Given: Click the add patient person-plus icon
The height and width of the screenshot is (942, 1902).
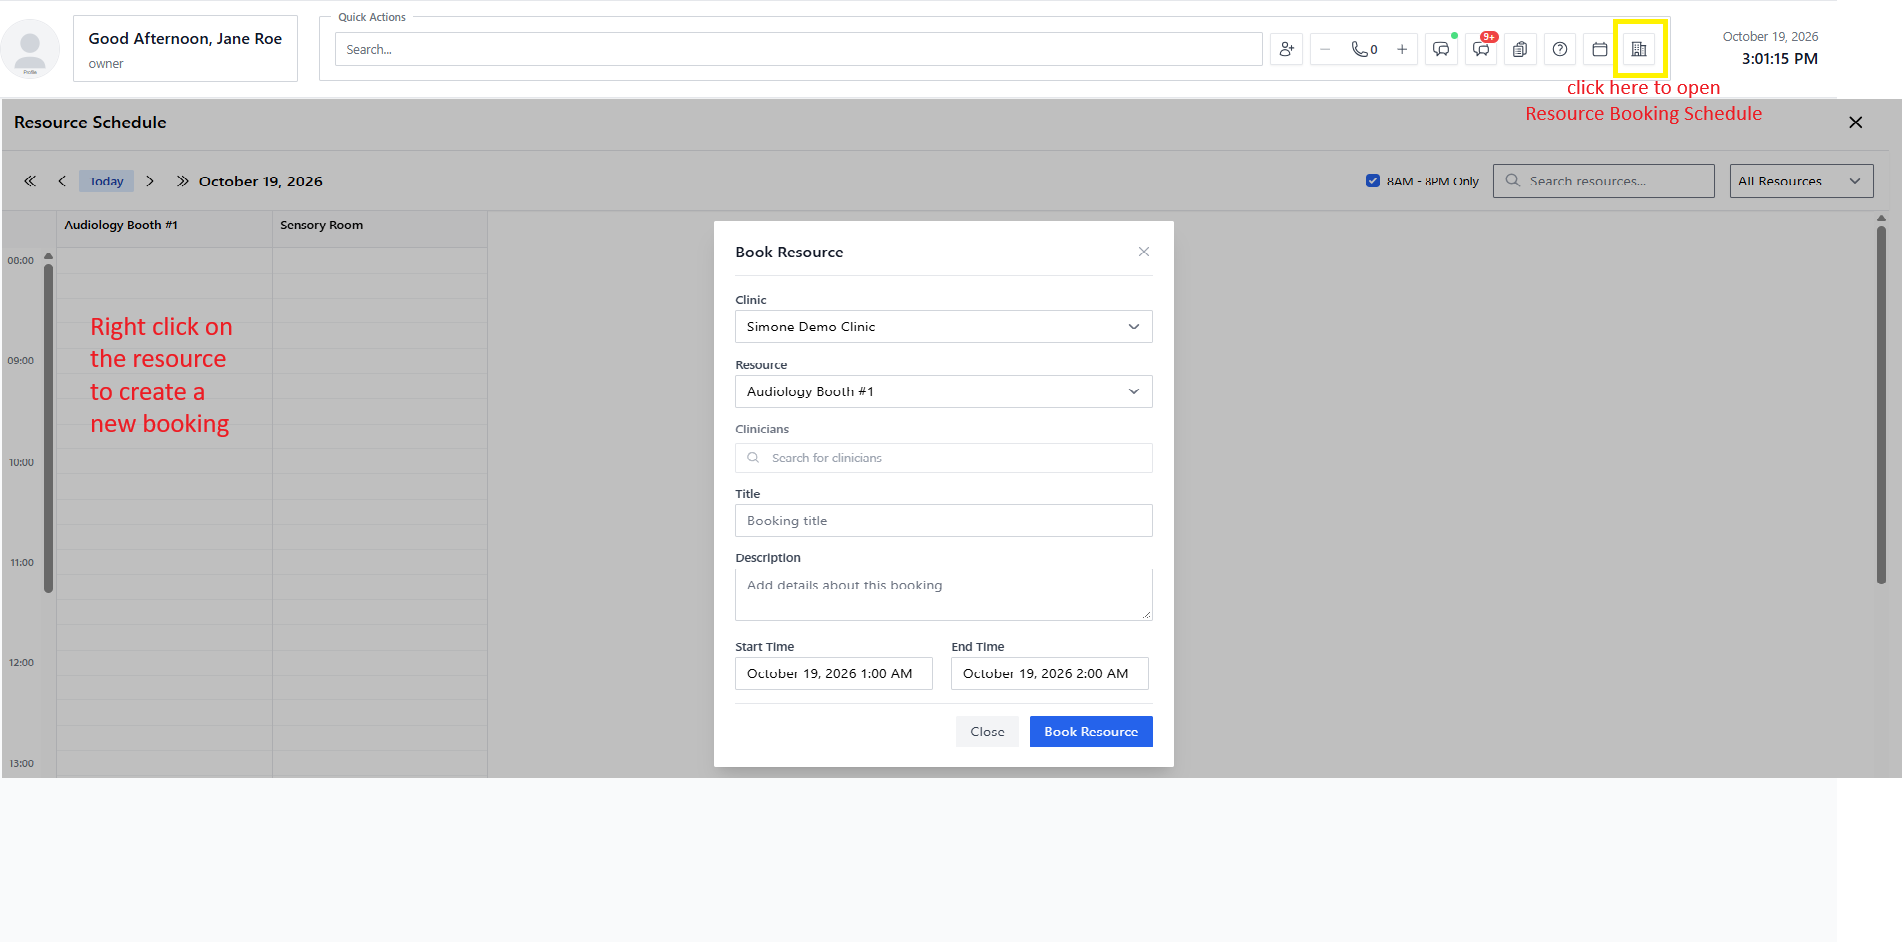Looking at the screenshot, I should pos(1286,49).
